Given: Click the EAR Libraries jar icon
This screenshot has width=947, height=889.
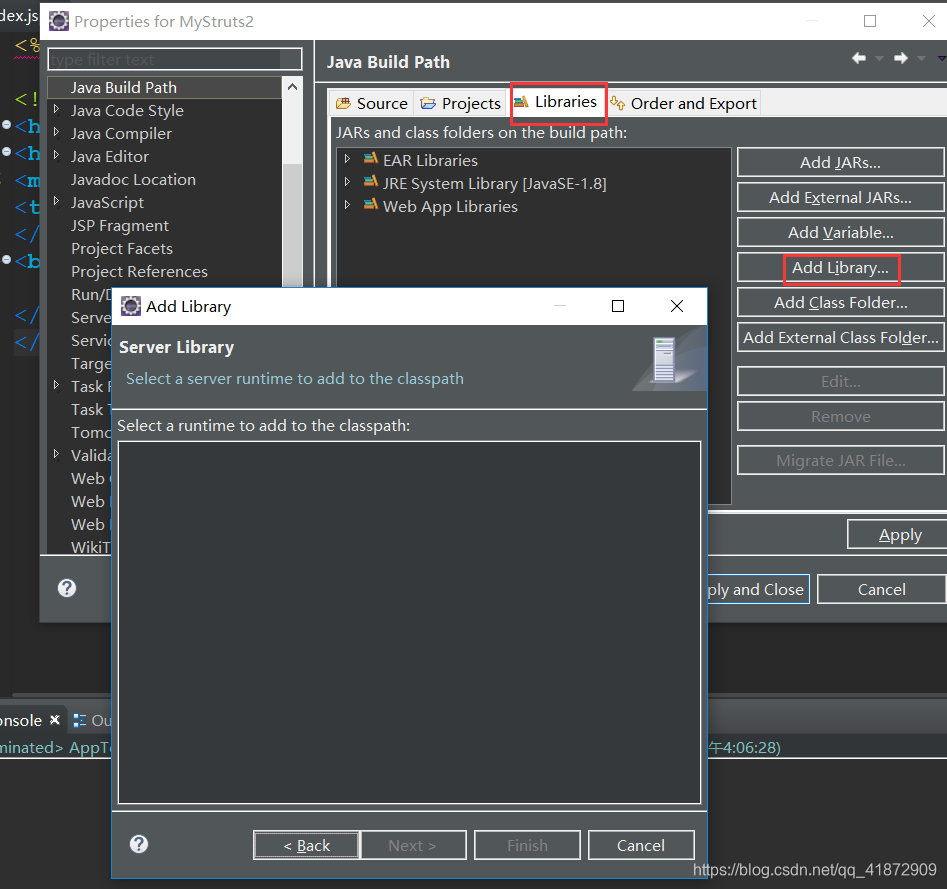Looking at the screenshot, I should pos(371,159).
